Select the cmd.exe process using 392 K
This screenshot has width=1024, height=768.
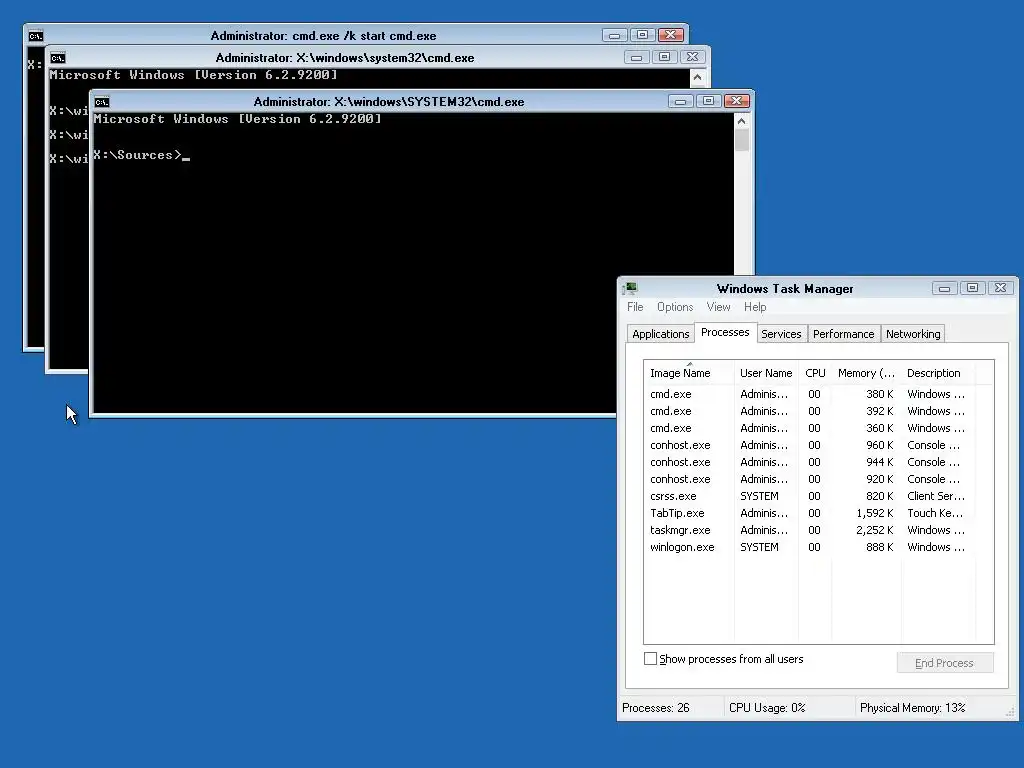click(x=810, y=411)
